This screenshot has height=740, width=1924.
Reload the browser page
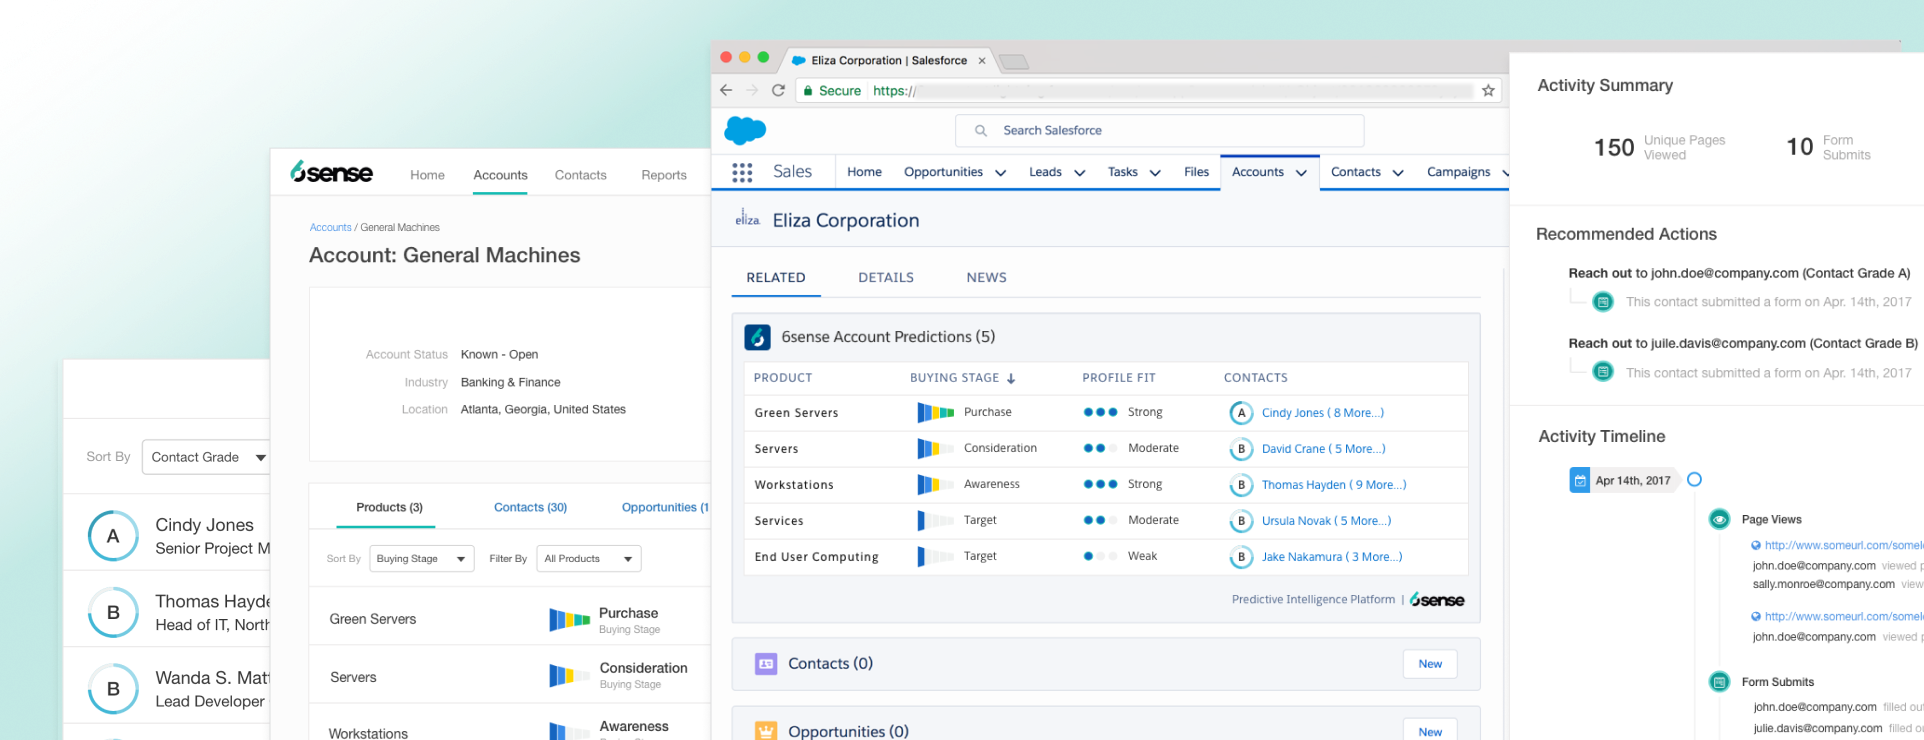778,91
